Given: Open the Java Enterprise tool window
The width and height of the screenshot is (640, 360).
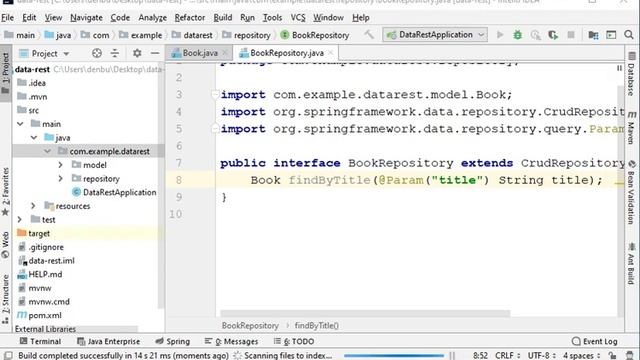Looking at the screenshot, I should [x=109, y=341].
